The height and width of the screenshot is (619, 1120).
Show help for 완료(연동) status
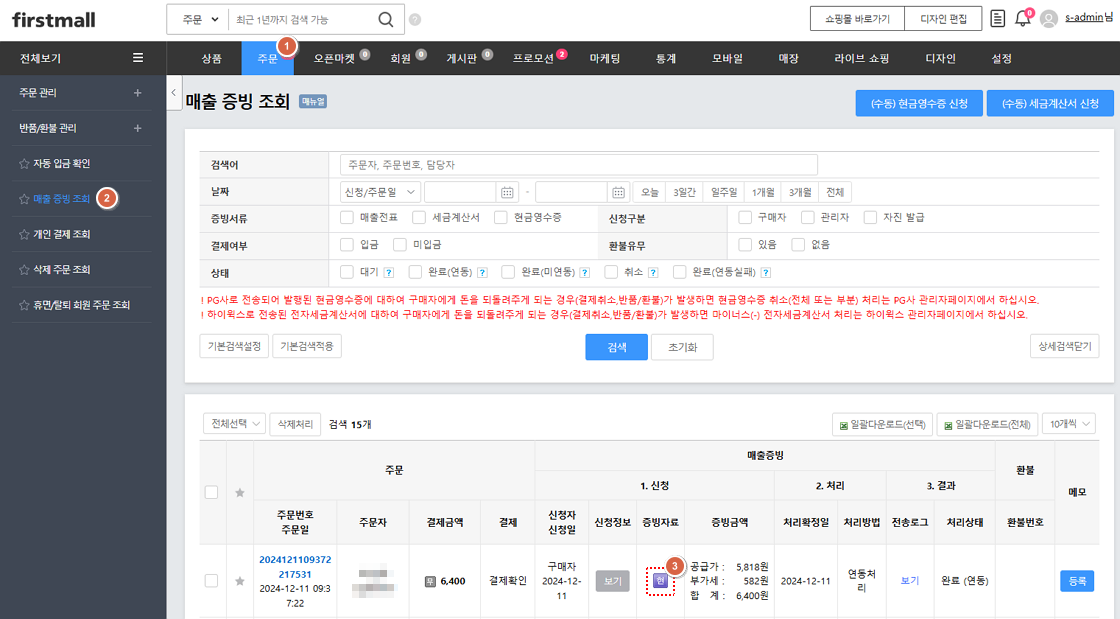(482, 273)
